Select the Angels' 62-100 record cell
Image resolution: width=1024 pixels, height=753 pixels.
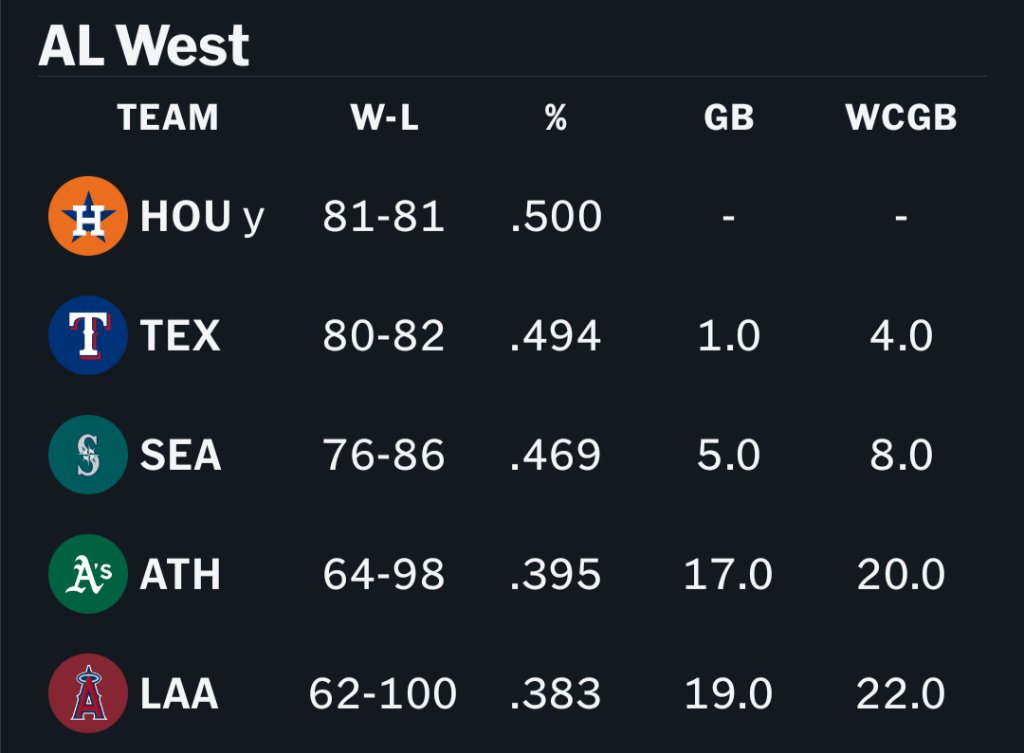pos(383,694)
